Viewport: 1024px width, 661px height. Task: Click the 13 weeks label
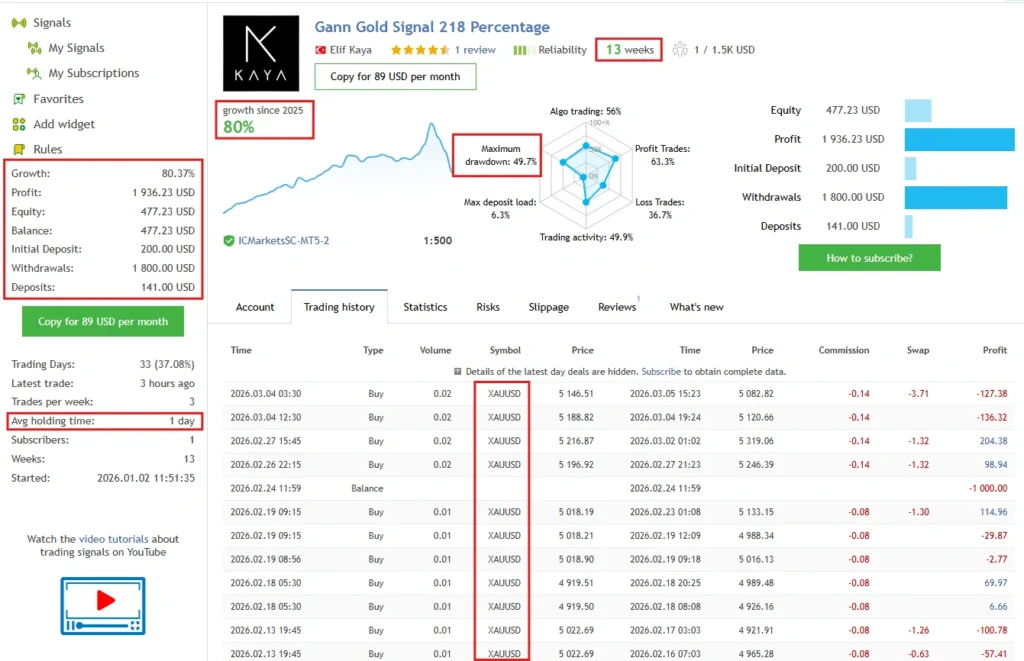(x=629, y=50)
